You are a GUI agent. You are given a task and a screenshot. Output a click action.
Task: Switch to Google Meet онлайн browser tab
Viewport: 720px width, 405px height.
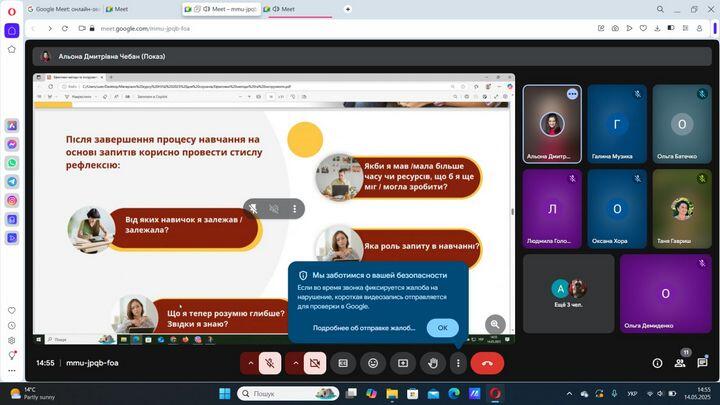click(x=64, y=9)
